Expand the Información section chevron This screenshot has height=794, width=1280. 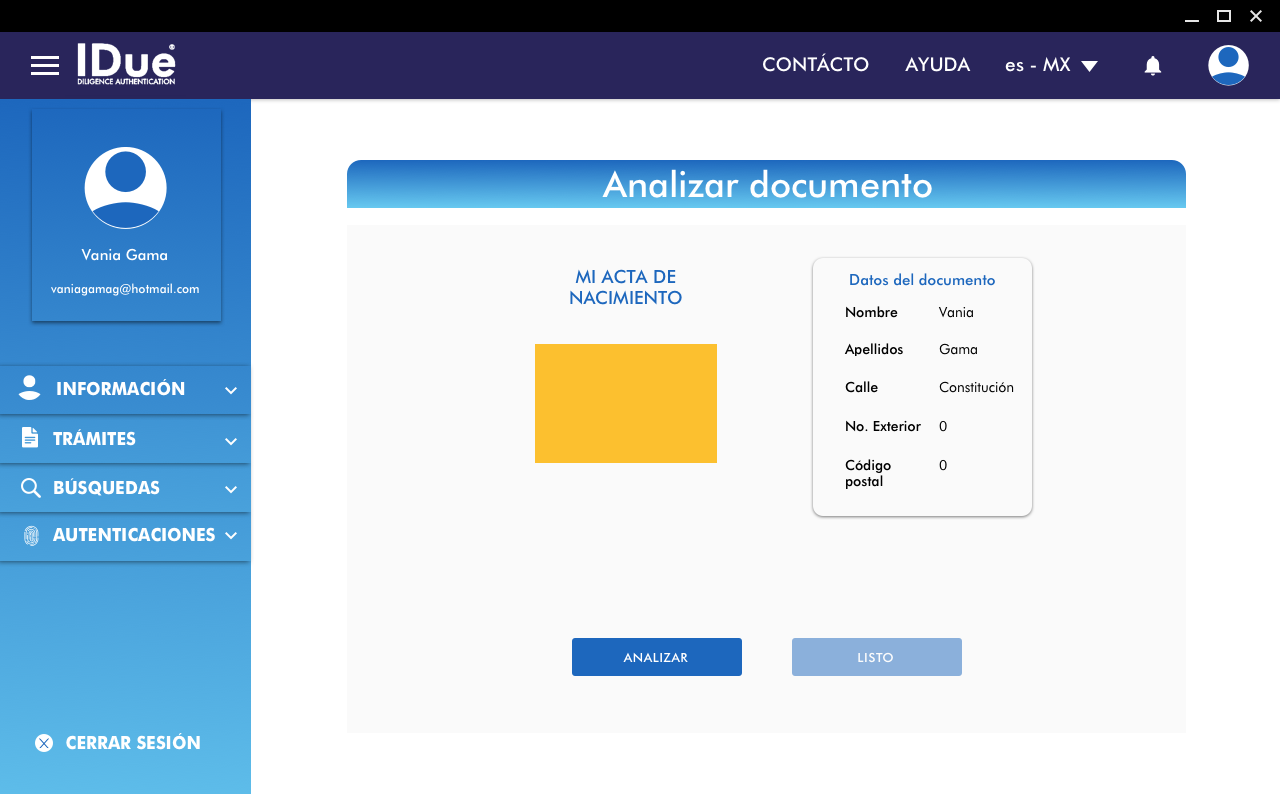231,390
